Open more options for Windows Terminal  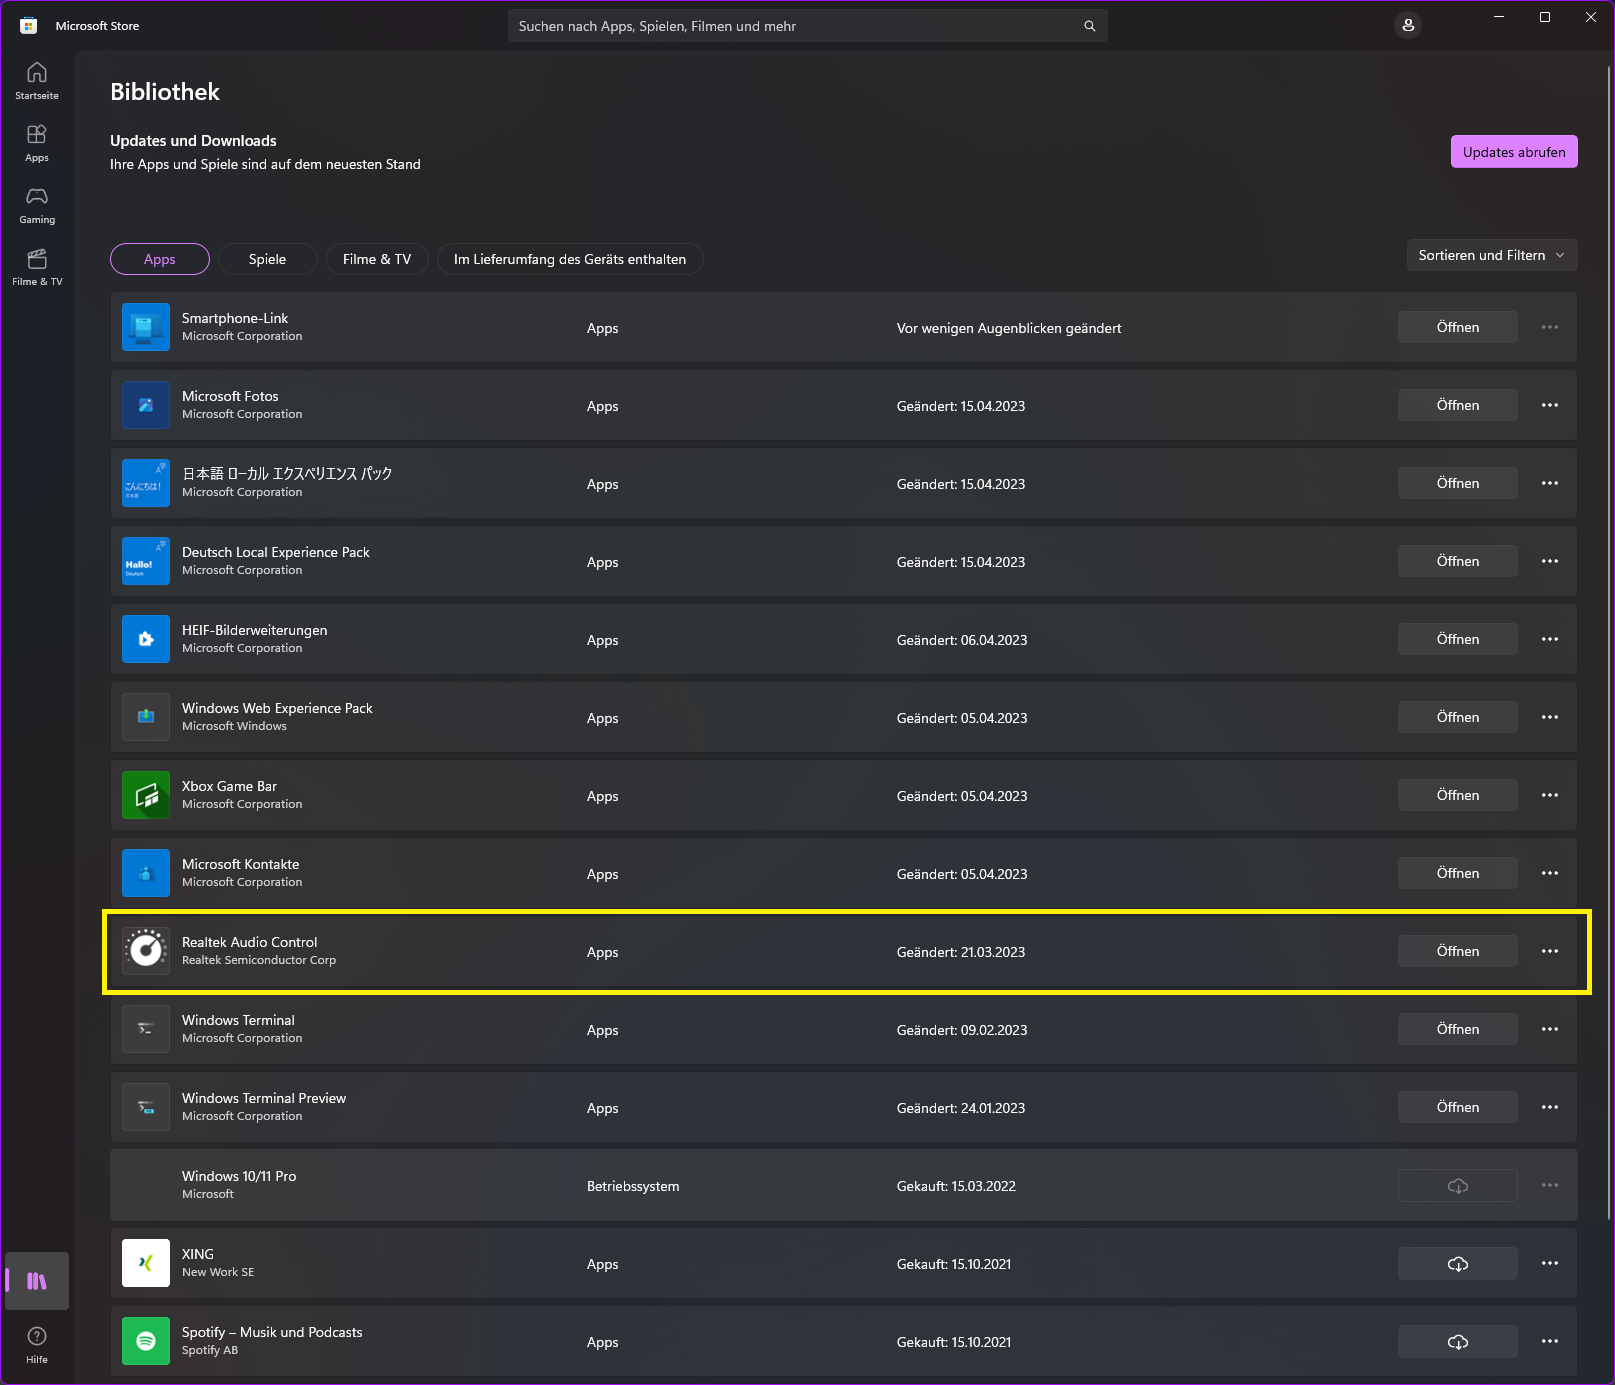coord(1549,1029)
